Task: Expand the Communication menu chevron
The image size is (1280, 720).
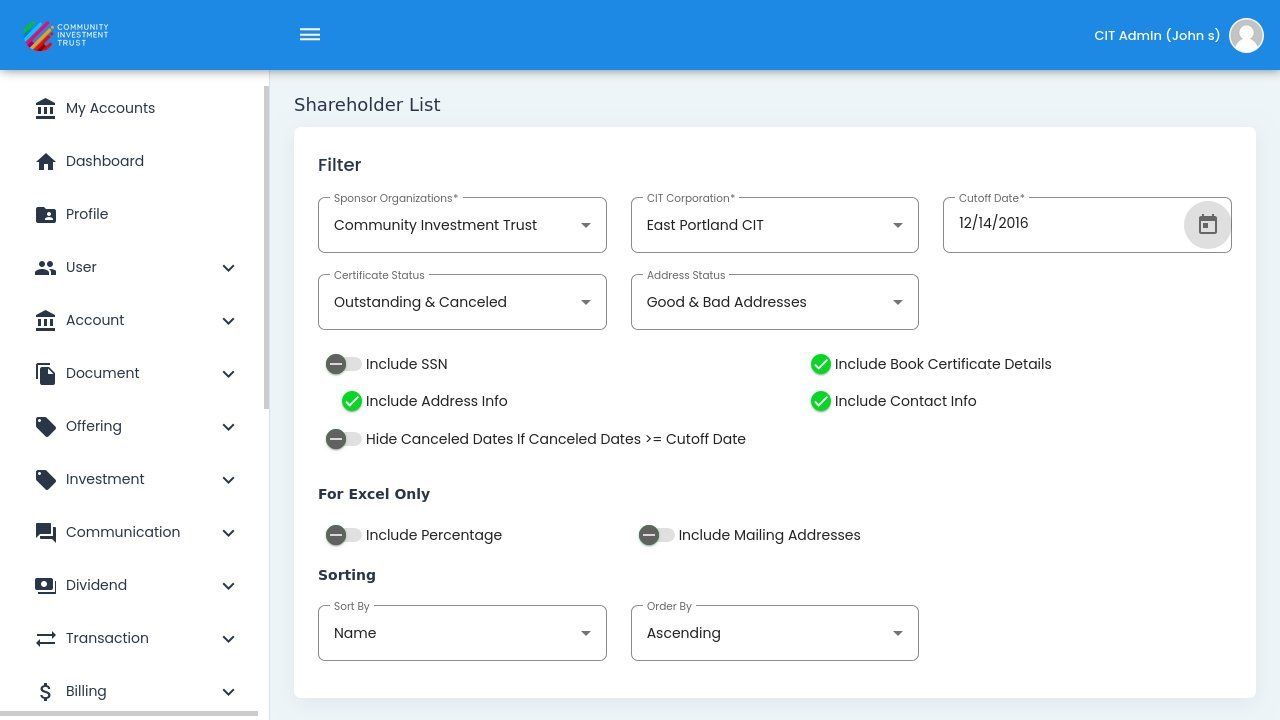Action: tap(228, 533)
